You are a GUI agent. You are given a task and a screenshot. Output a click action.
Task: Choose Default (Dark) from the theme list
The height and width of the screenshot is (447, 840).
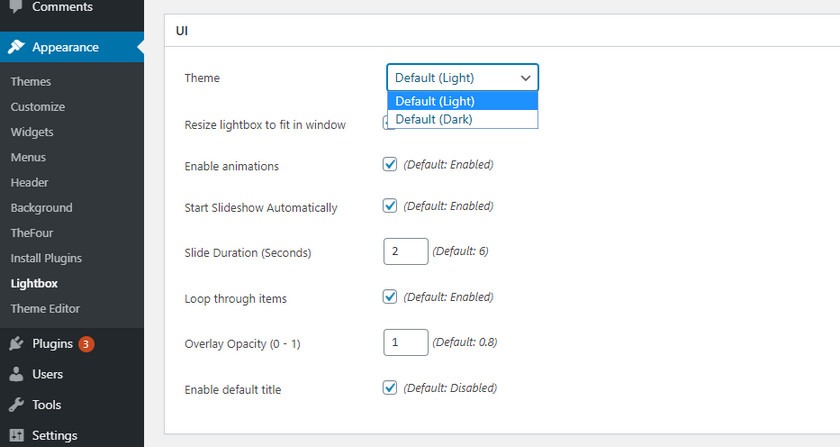pyautogui.click(x=434, y=120)
